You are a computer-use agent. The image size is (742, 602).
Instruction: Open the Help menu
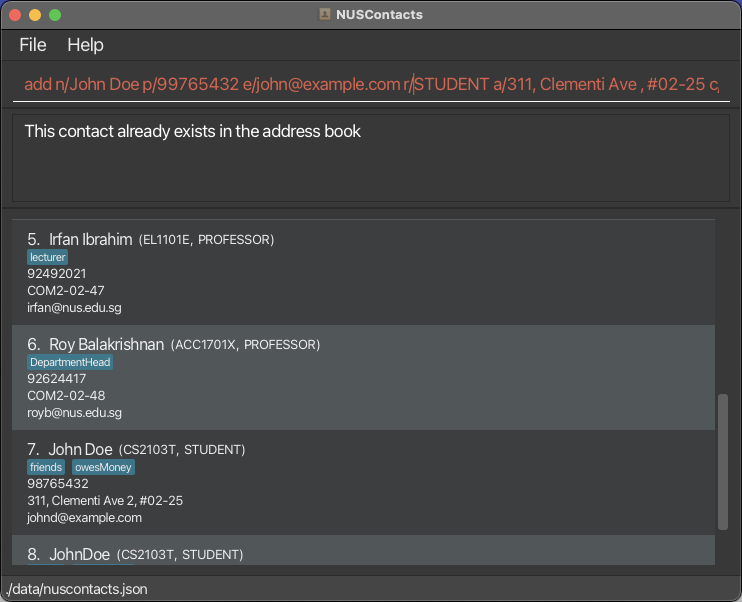point(85,45)
